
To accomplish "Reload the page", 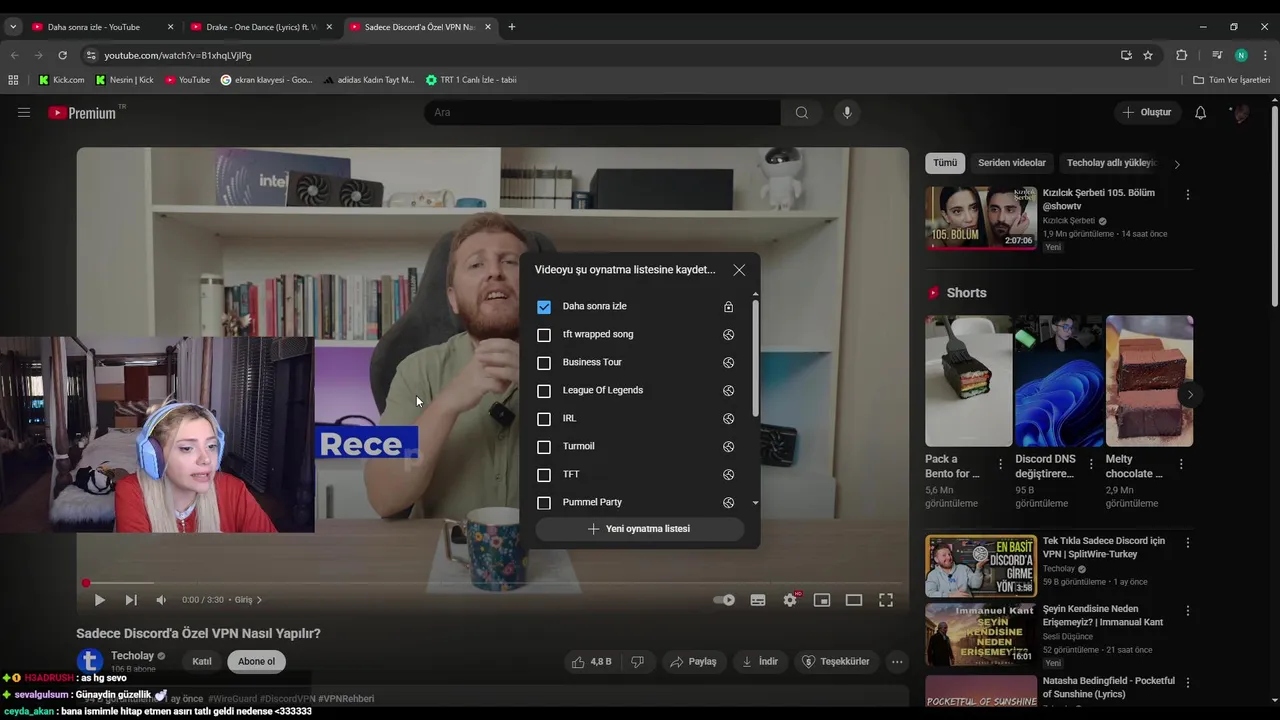I will 62,55.
